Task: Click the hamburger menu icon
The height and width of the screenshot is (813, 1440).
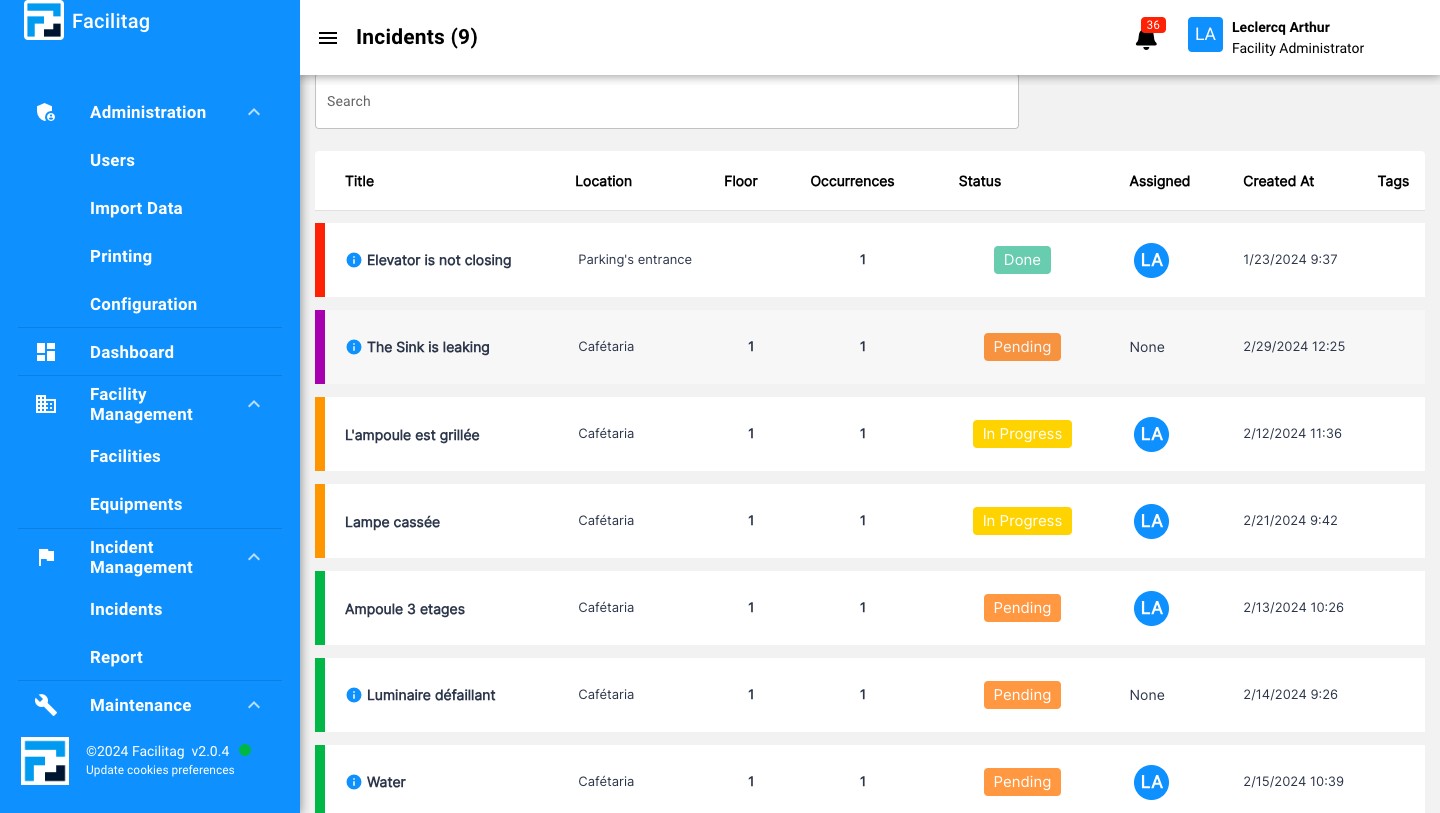Action: coord(327,38)
